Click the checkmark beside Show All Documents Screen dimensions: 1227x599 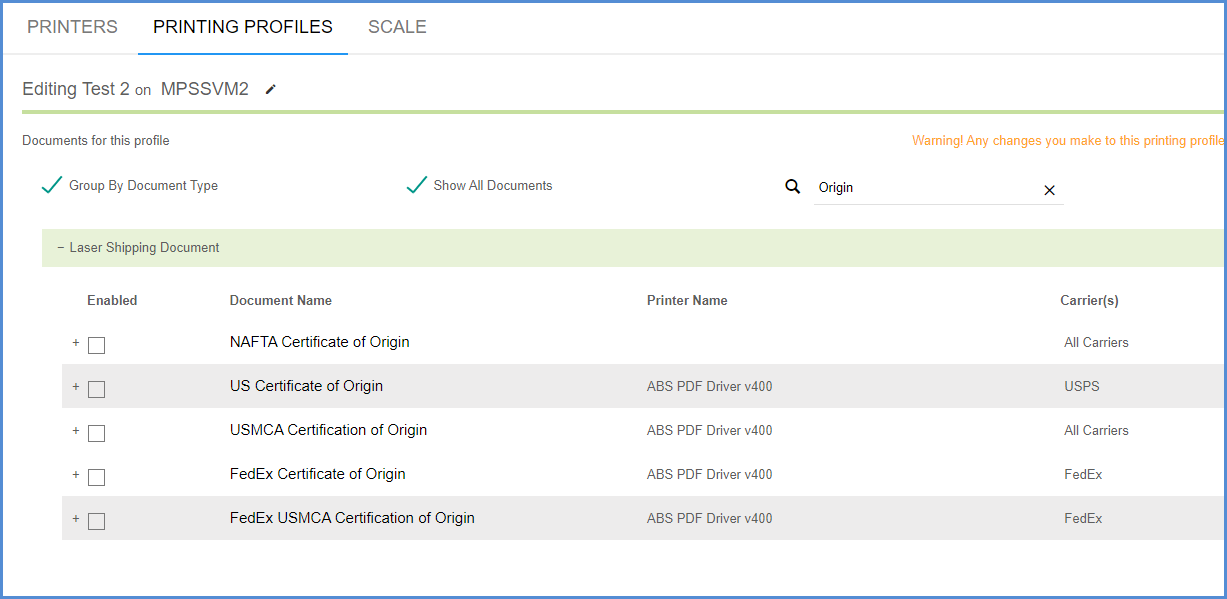(416, 184)
